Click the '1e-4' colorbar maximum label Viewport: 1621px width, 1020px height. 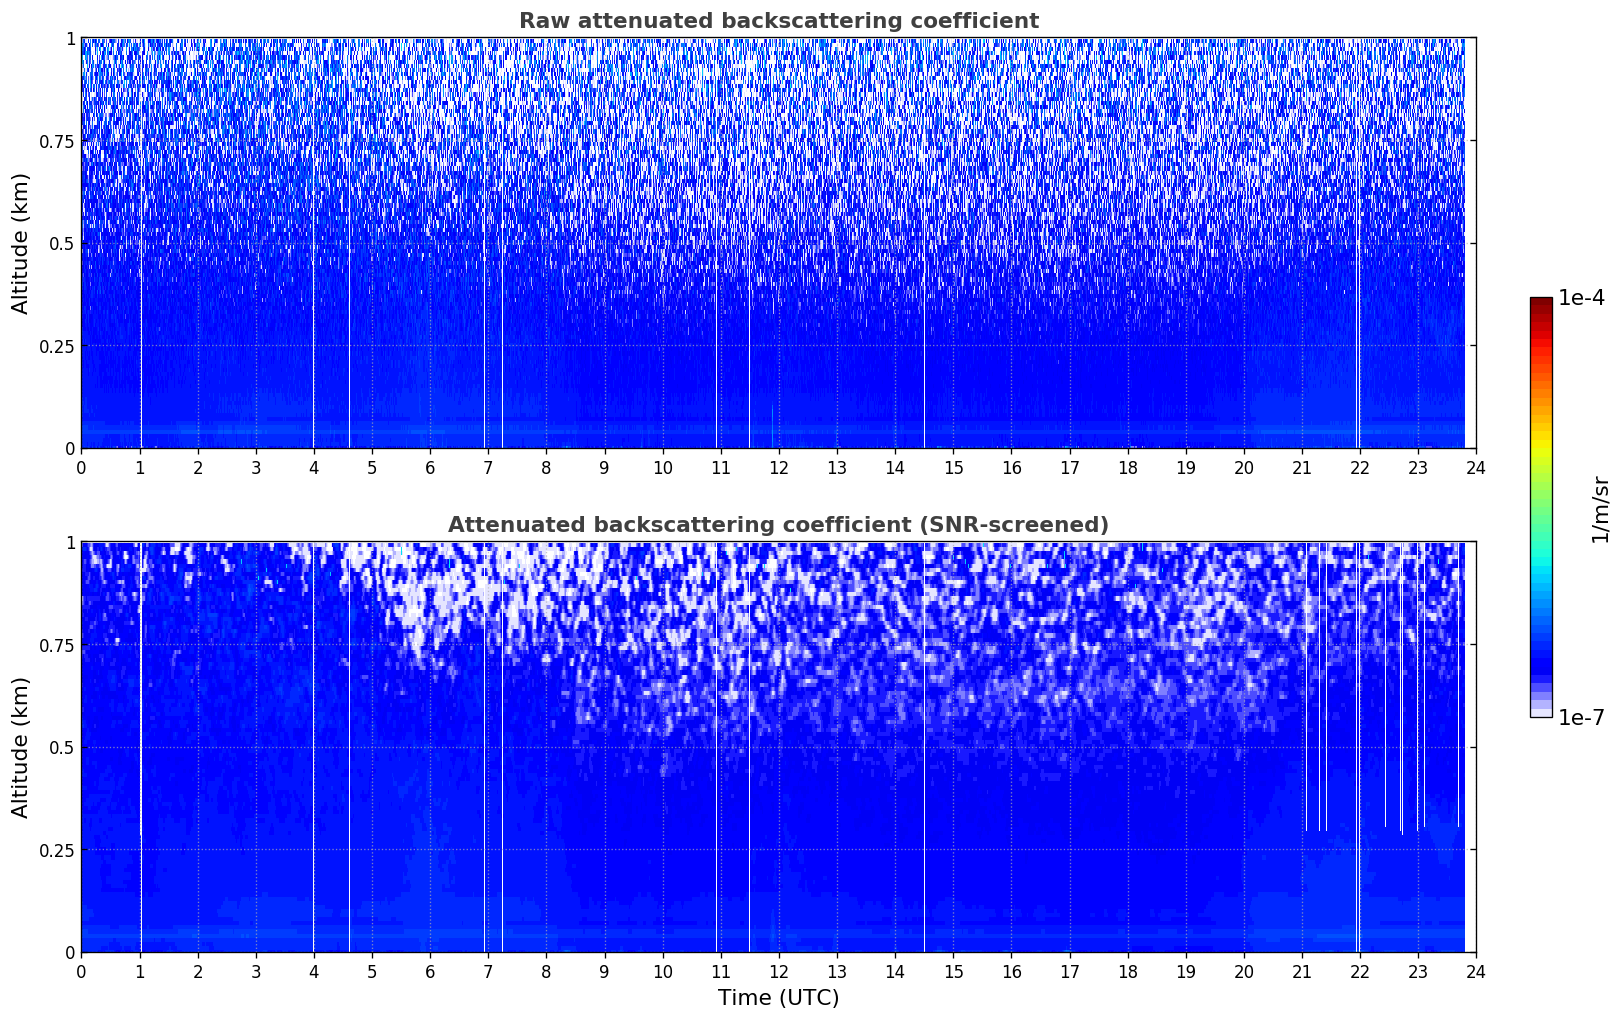pyautogui.click(x=1581, y=298)
